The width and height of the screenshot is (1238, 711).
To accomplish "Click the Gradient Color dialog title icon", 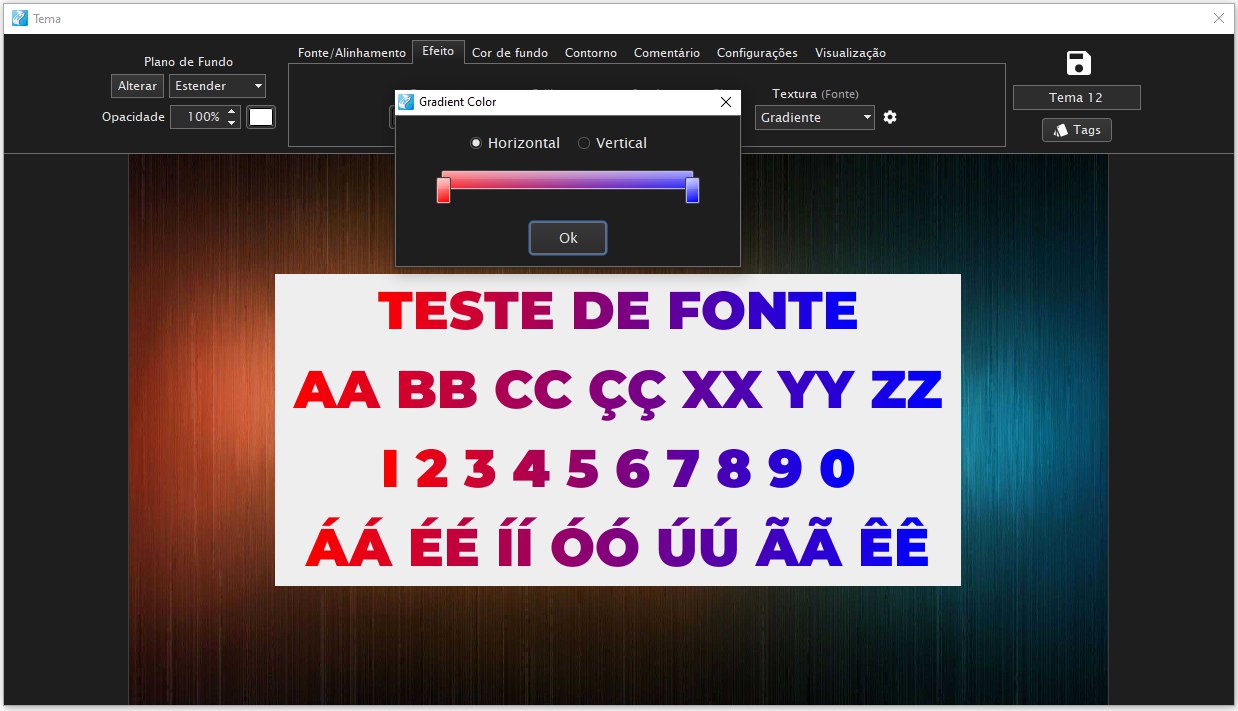I will [406, 102].
